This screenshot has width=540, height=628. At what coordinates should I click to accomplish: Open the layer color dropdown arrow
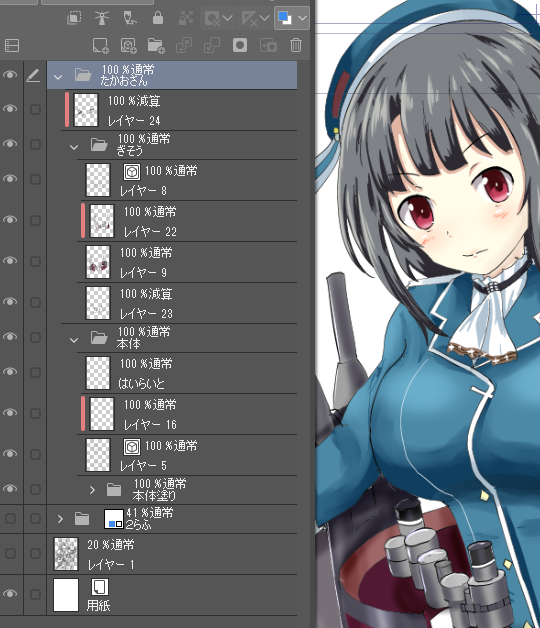[302, 18]
